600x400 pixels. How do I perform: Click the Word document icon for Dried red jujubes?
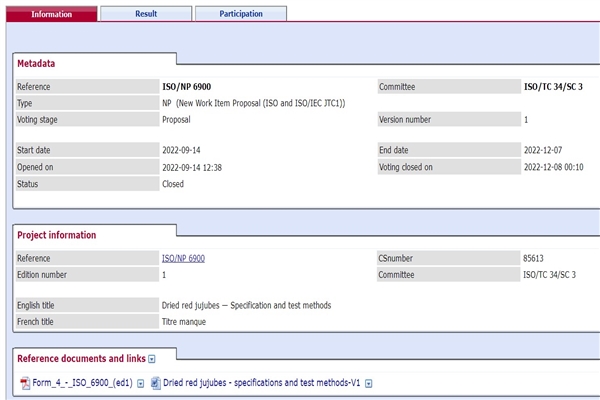pos(156,382)
